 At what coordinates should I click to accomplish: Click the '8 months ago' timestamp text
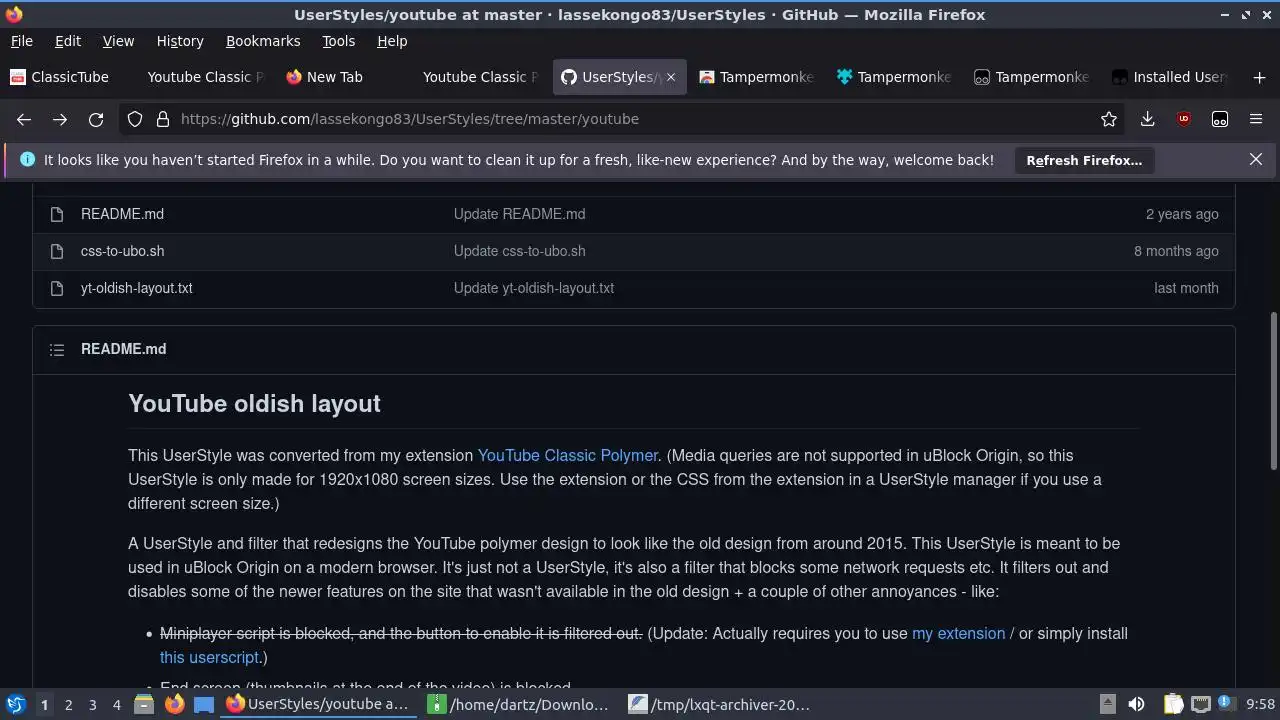[1176, 251]
